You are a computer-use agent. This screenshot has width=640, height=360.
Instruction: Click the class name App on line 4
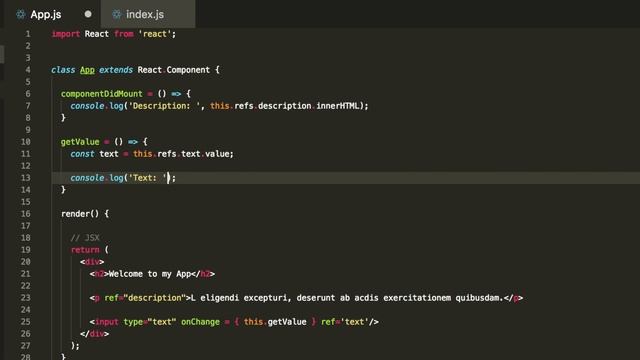[x=87, y=70]
